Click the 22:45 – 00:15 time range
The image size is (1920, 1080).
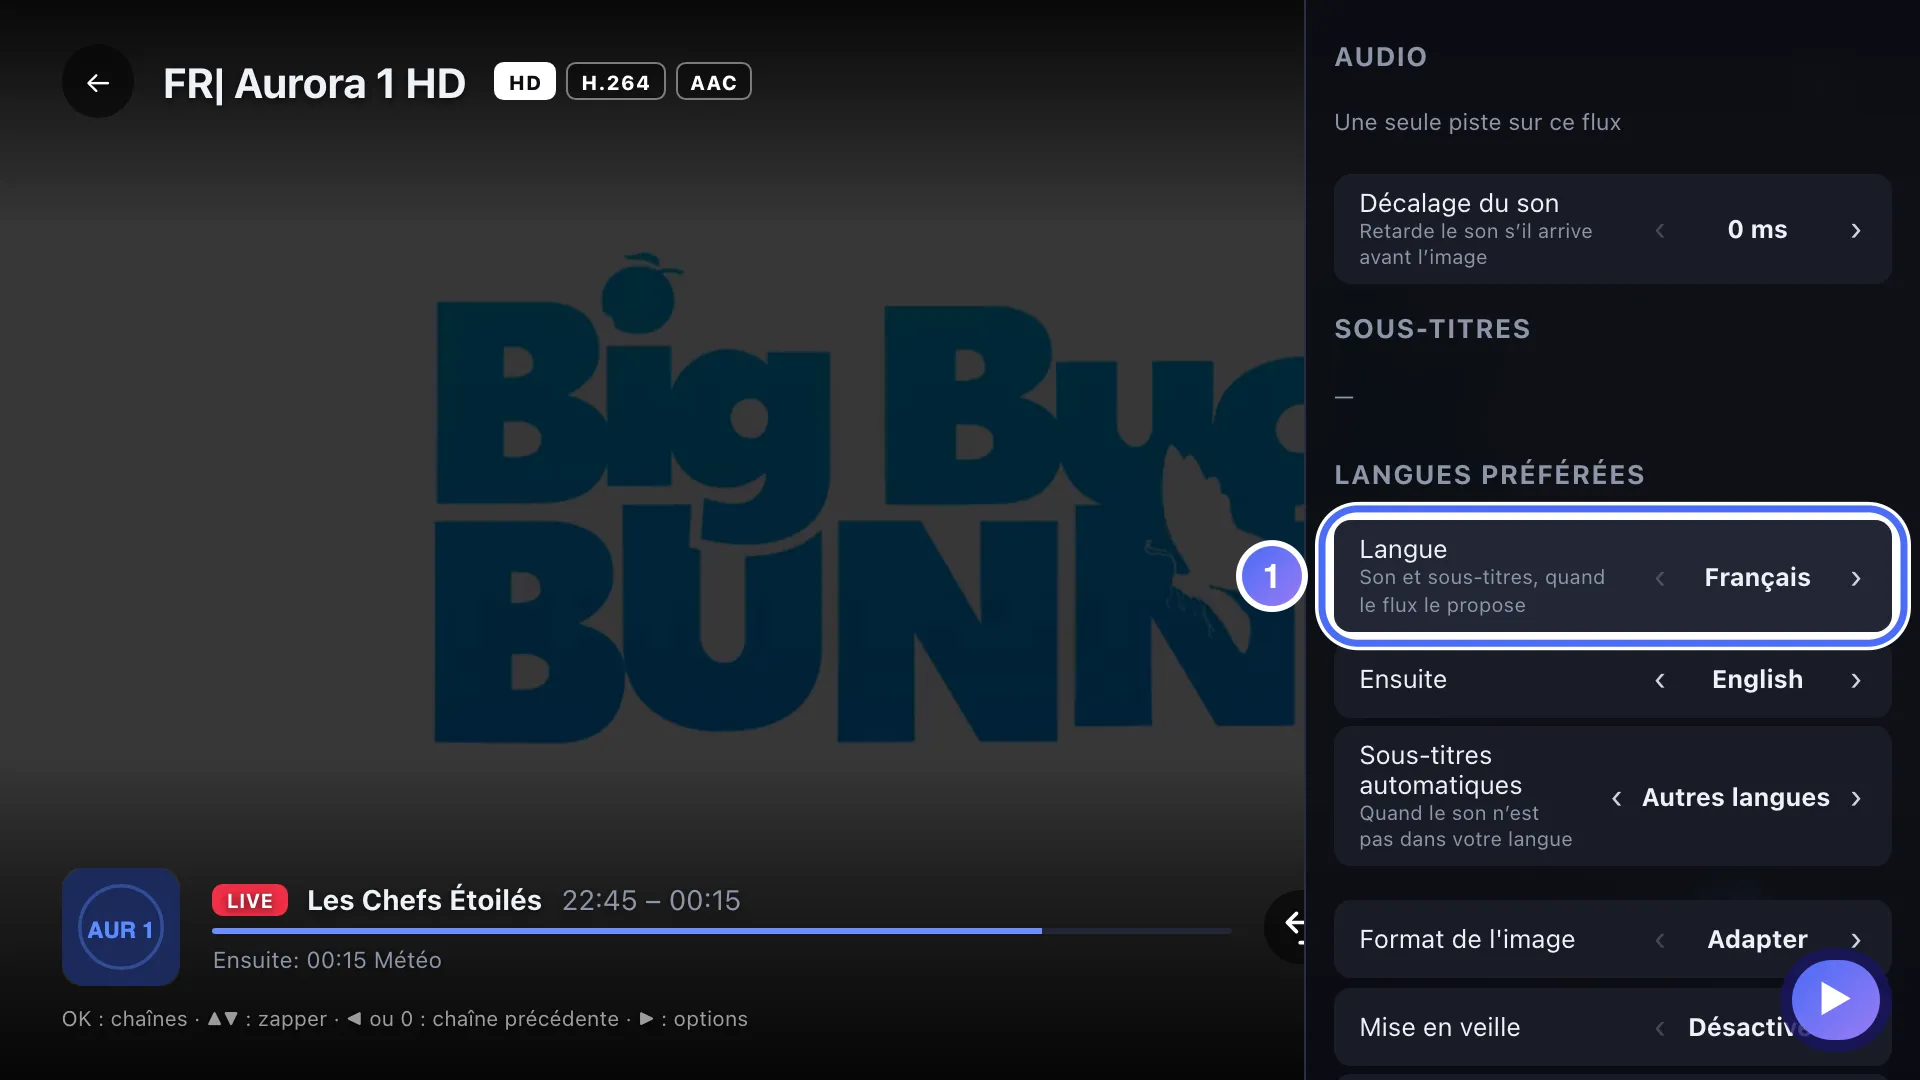(x=651, y=900)
